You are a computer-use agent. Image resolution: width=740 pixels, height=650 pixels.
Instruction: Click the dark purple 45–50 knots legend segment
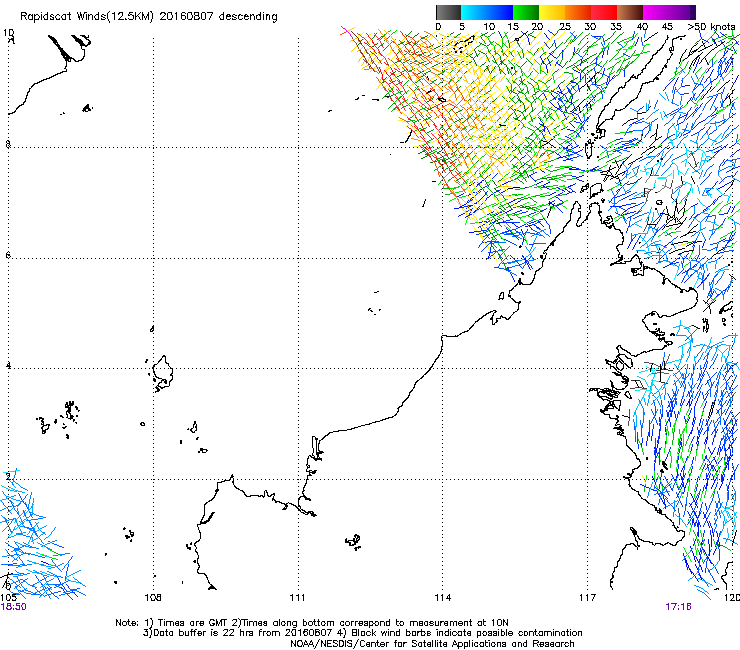(682, 12)
